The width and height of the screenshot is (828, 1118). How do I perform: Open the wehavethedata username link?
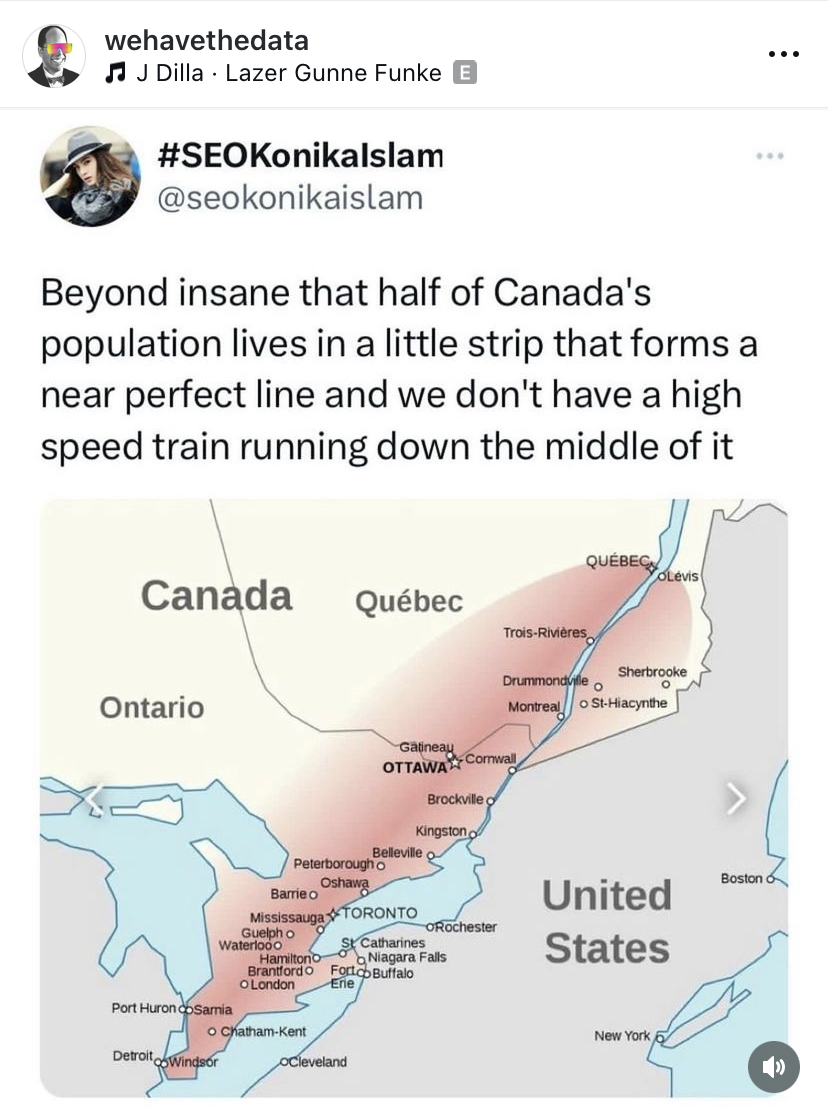[x=206, y=40]
